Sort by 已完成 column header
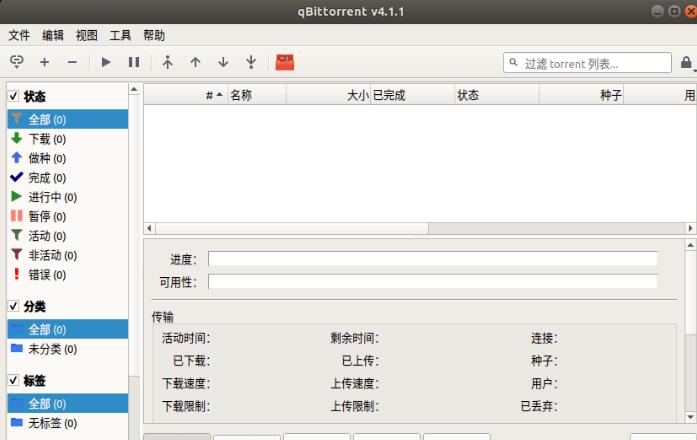 click(413, 95)
